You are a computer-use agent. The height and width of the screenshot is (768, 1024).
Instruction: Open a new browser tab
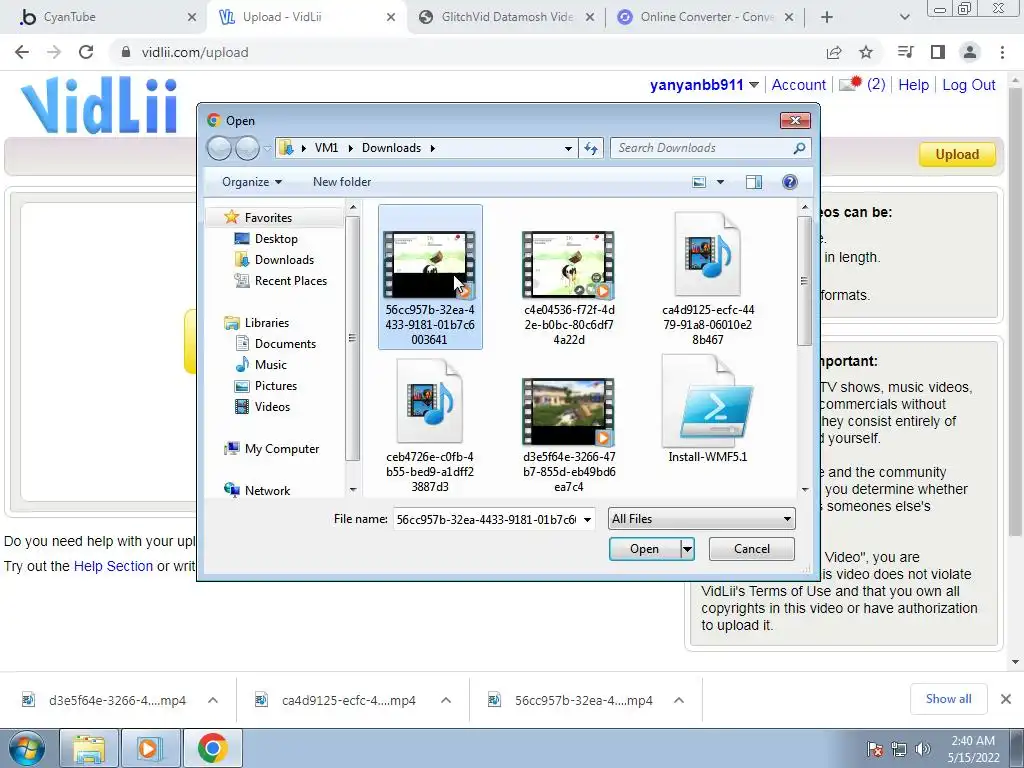point(827,17)
